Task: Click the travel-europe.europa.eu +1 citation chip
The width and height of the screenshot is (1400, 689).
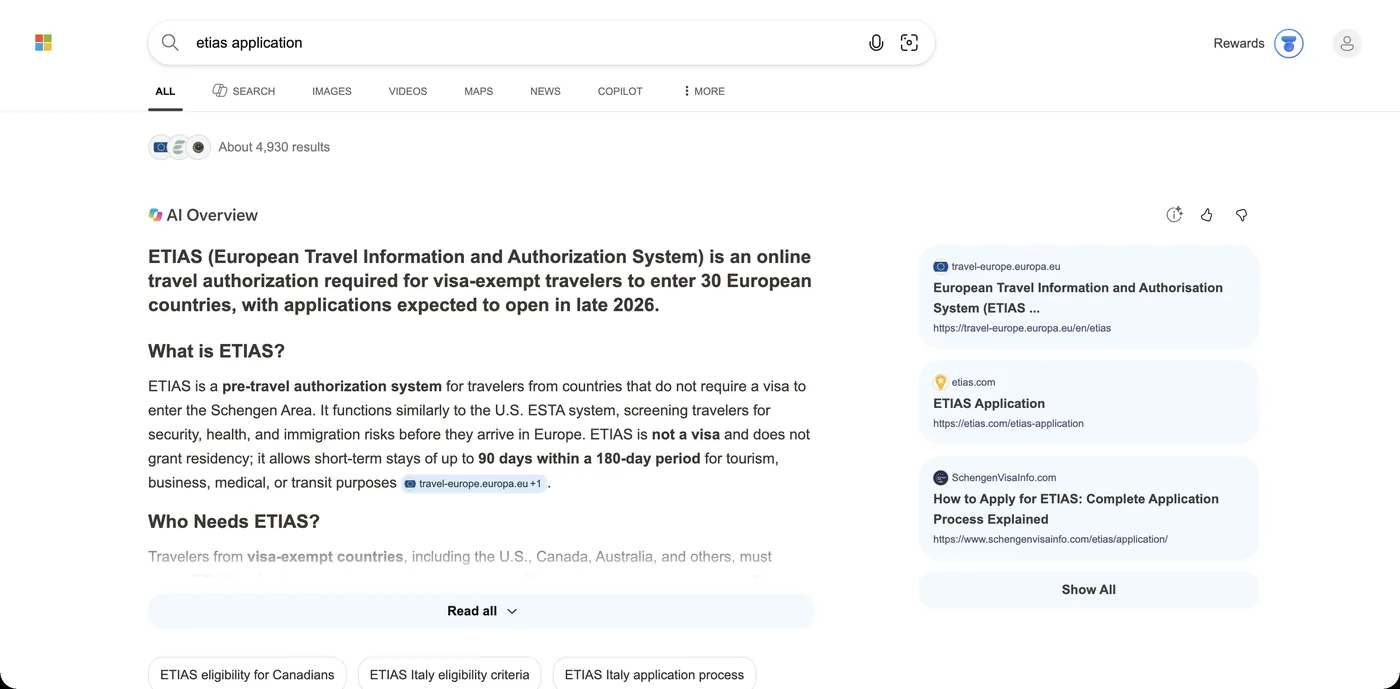Action: [x=474, y=484]
